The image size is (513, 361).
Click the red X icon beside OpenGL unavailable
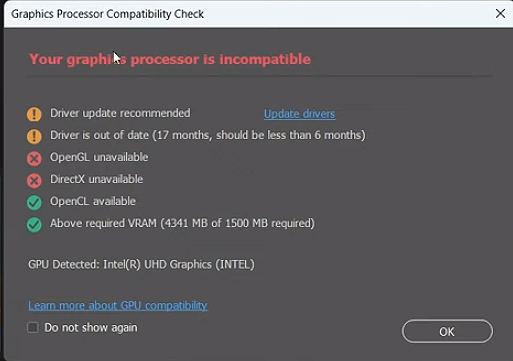(34, 158)
